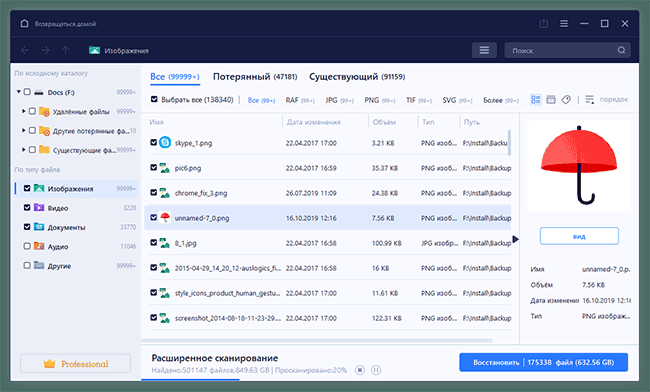This screenshot has width=650, height=392.
Task: Click the share/export icon in title bar
Action: [x=543, y=24]
